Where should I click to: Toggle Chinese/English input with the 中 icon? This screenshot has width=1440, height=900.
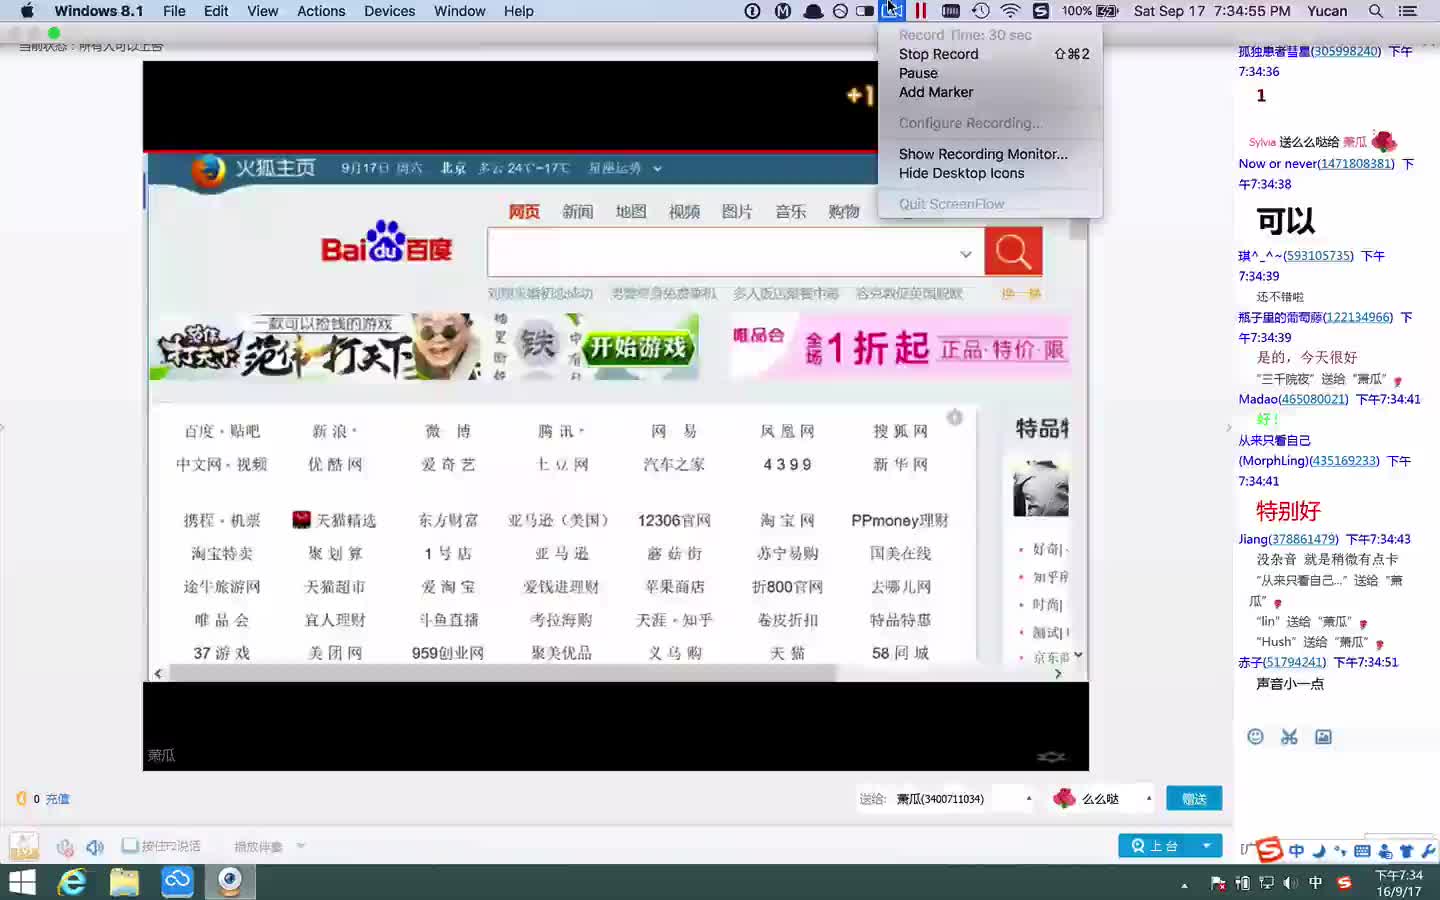1297,850
